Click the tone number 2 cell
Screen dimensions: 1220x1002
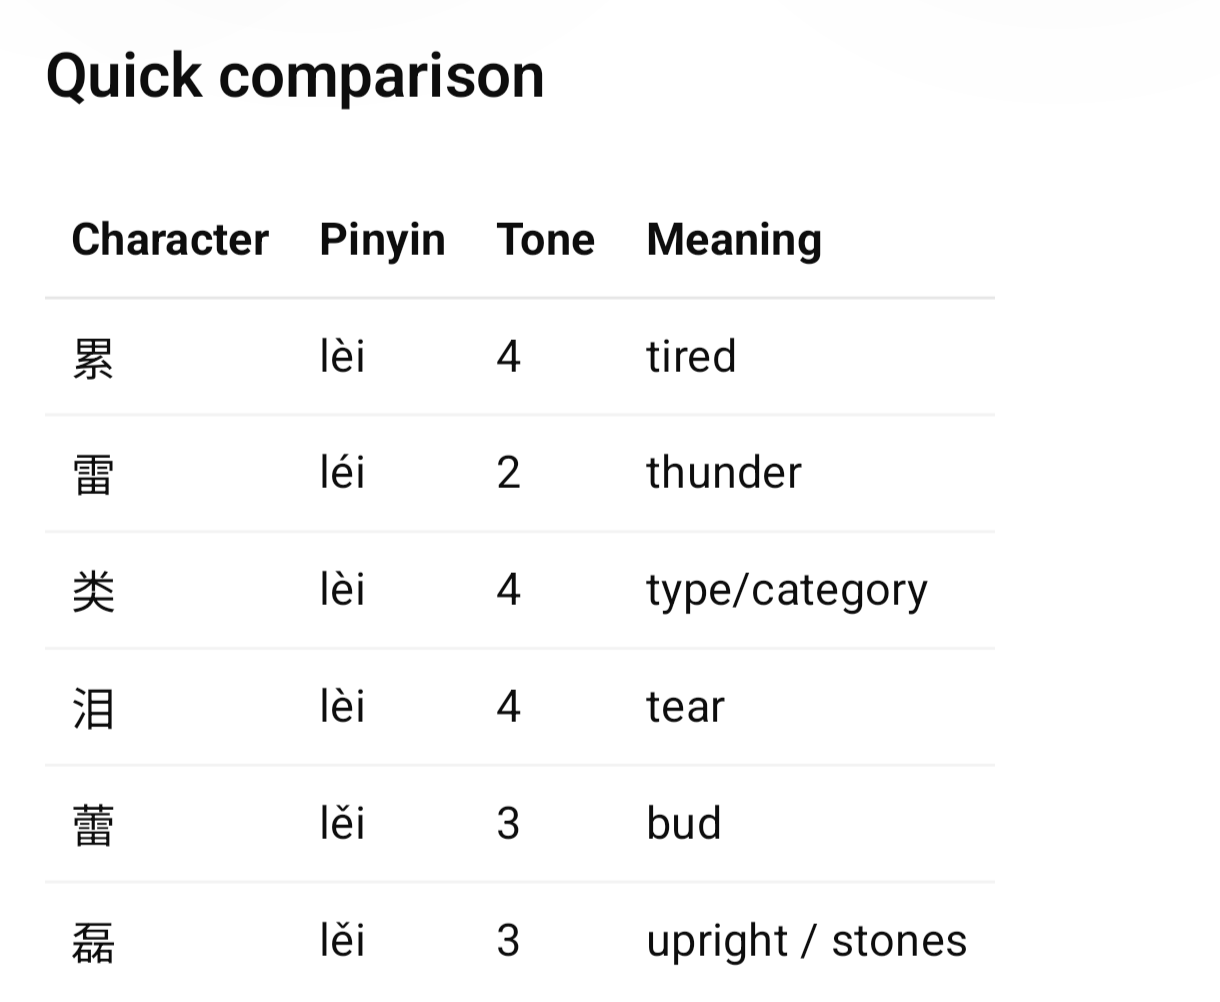(508, 473)
